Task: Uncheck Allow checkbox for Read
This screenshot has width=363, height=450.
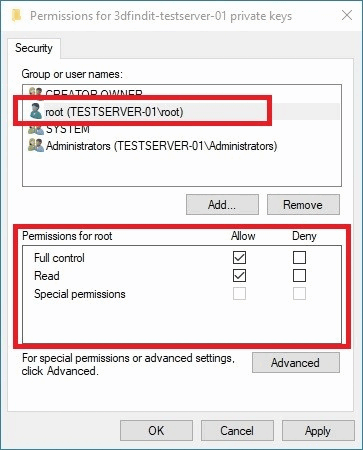Action: click(x=239, y=276)
